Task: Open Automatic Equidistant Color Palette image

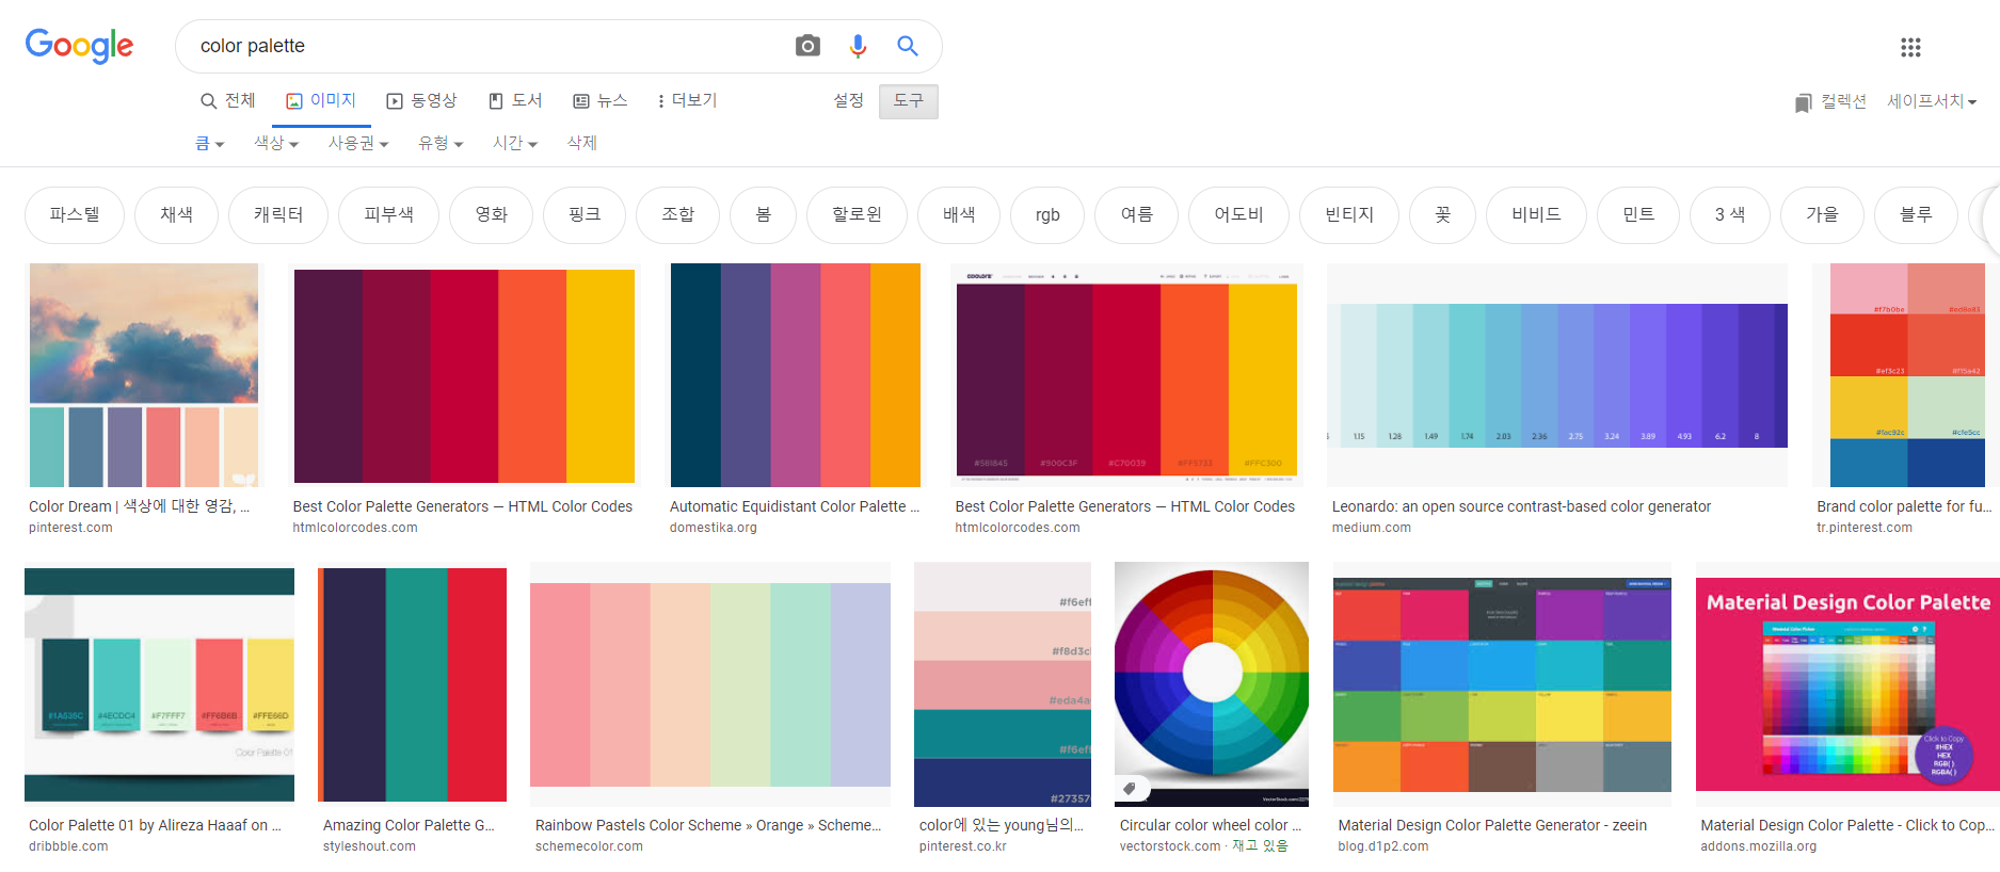Action: click(x=795, y=375)
